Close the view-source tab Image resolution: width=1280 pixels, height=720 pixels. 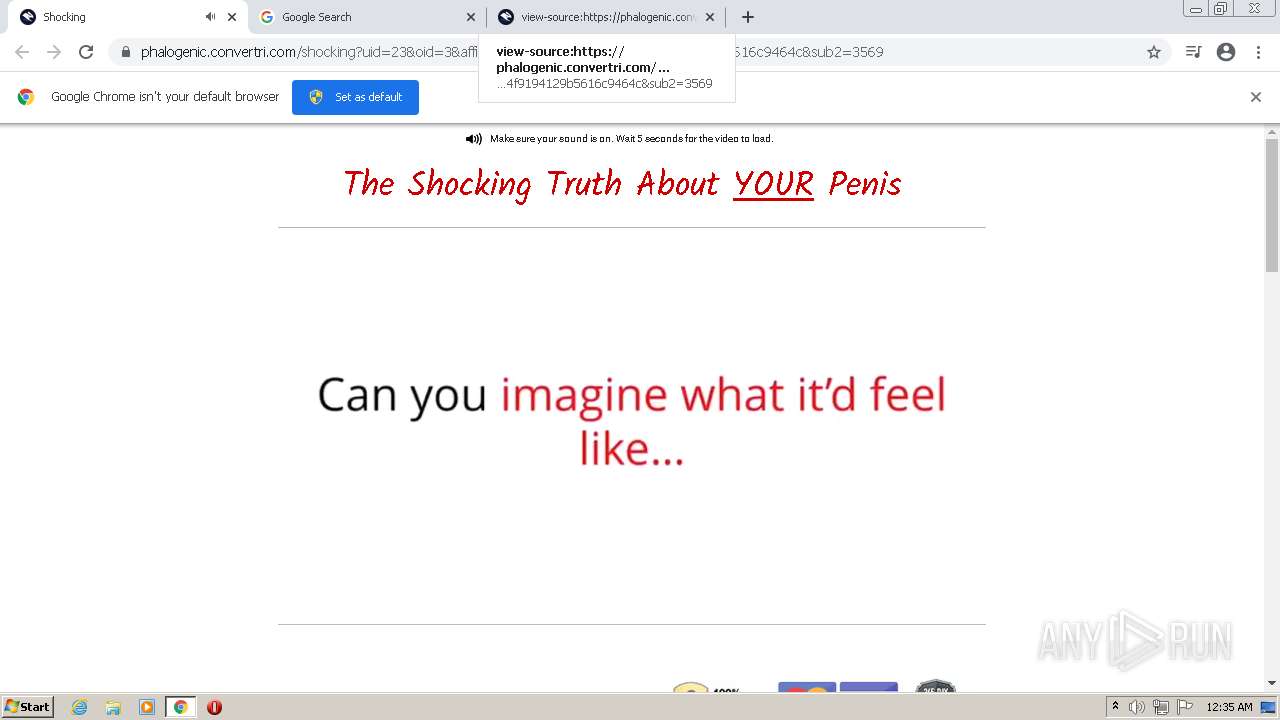pos(710,17)
